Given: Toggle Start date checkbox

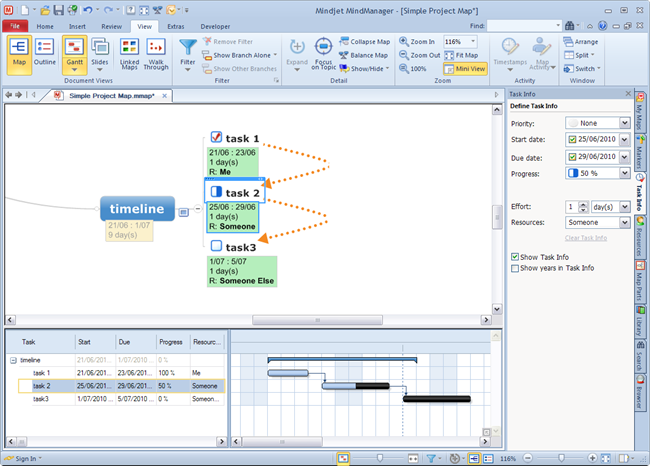Looking at the screenshot, I should [572, 139].
